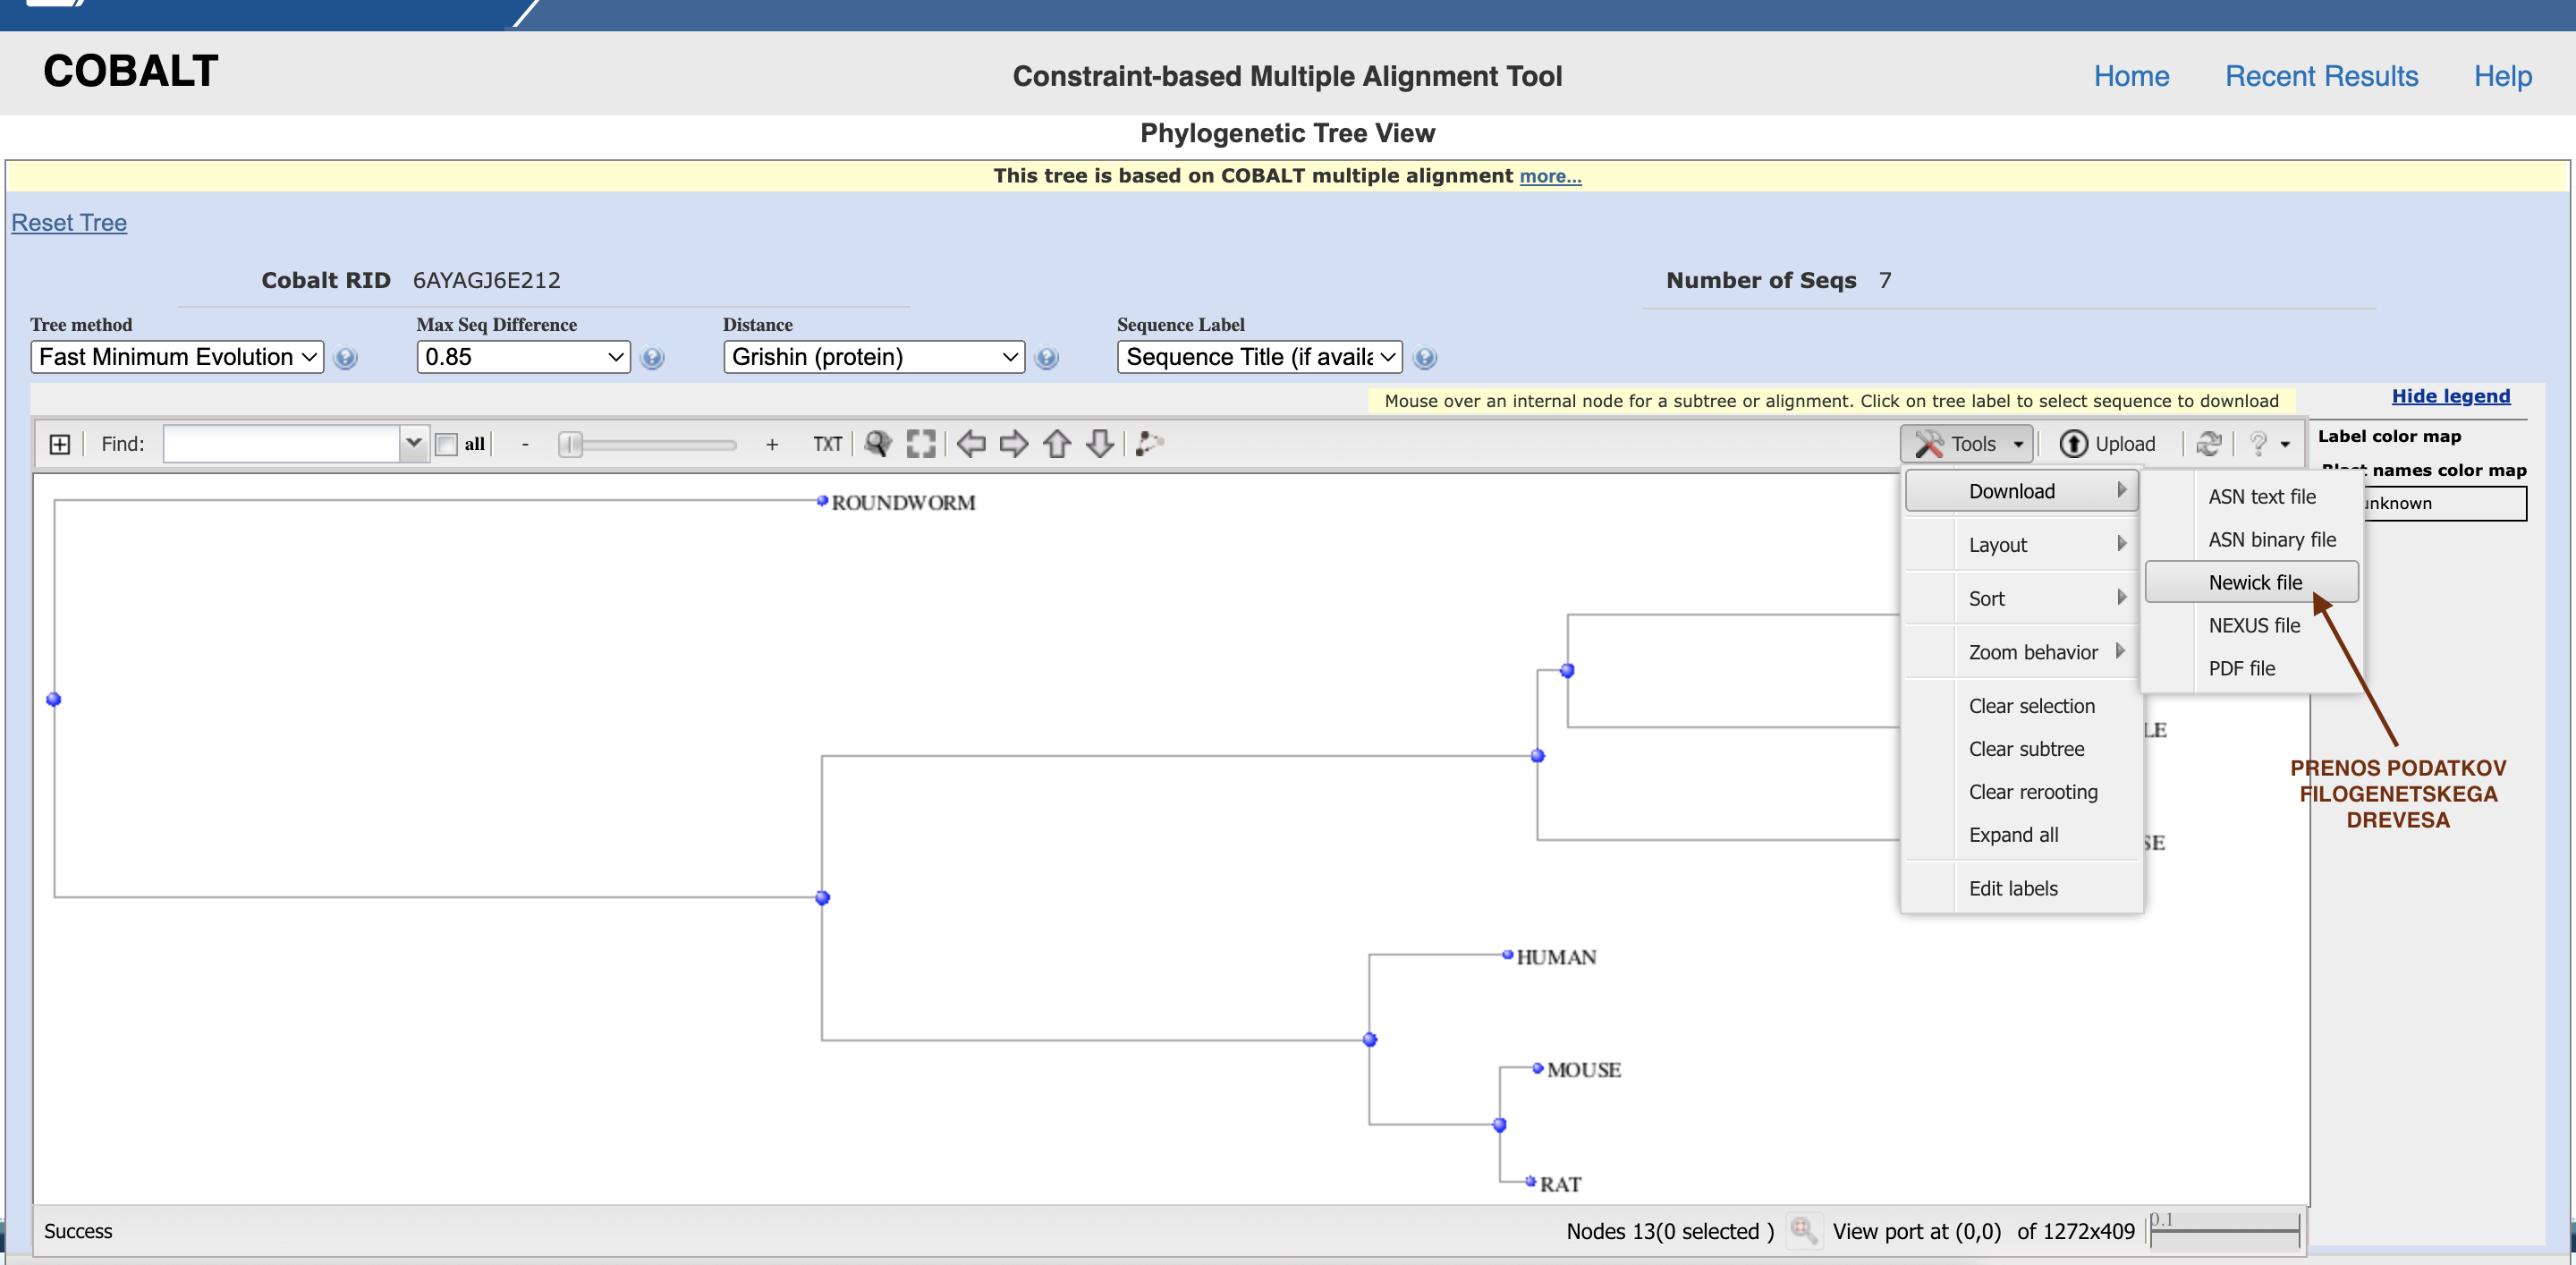
Task: Click help icon beside Distance dropdown
Action: coord(1047,357)
